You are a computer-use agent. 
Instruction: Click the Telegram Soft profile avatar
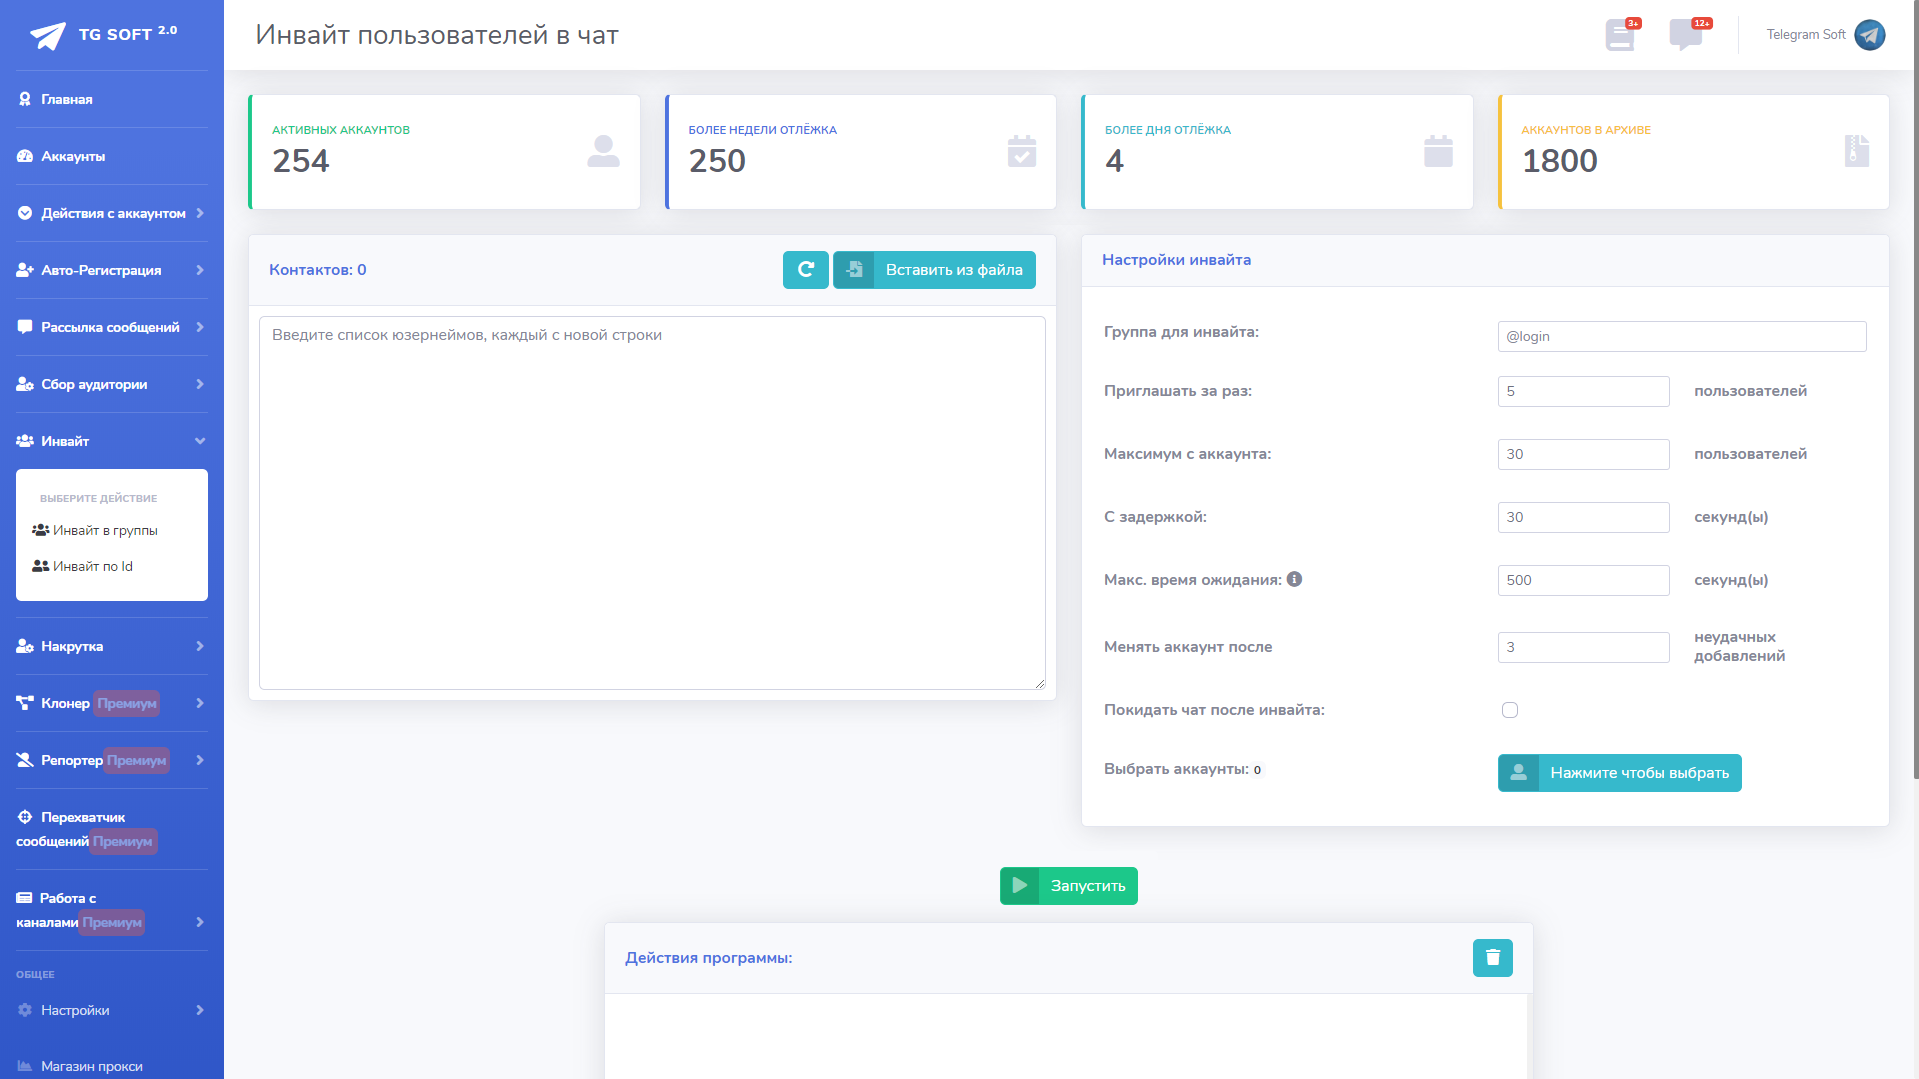click(1869, 35)
